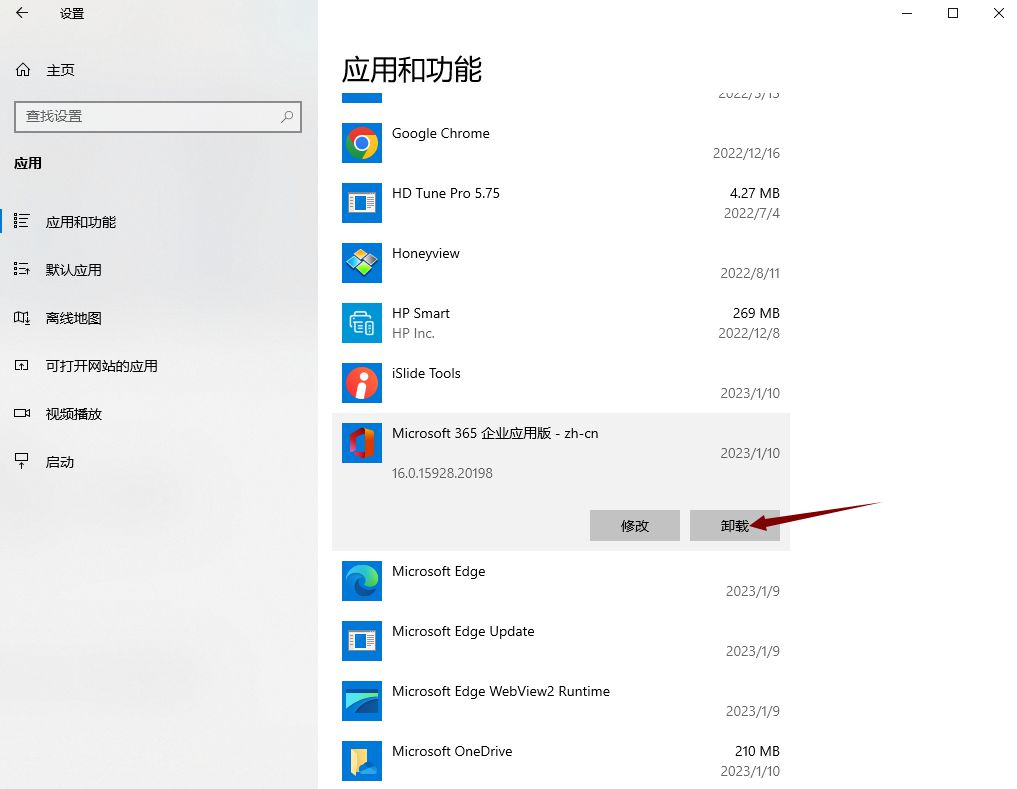This screenshot has height=789, width=1017.
Task: Click the Microsoft Edge Update icon
Action: pos(362,640)
